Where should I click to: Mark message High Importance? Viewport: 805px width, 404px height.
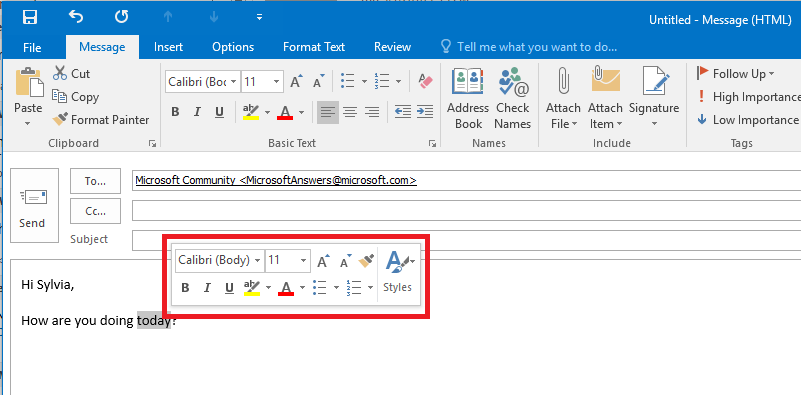tap(749, 97)
